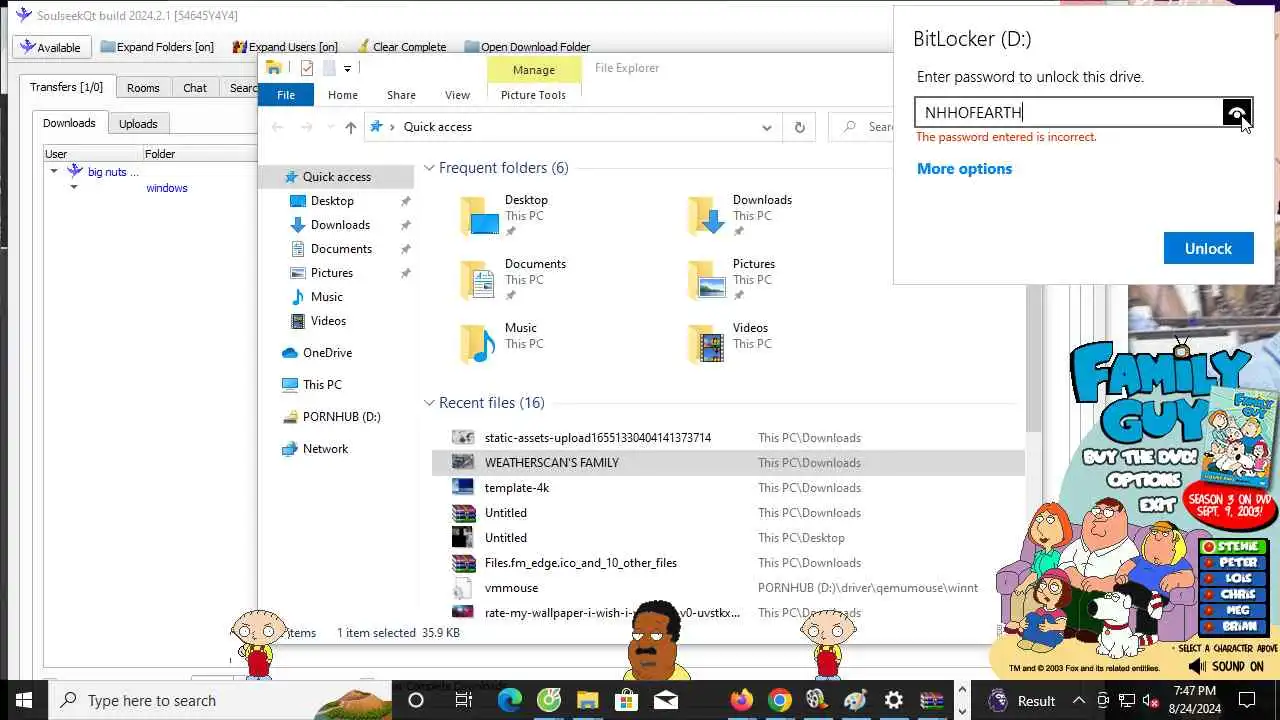Viewport: 1280px width, 720px height.
Task: Open Desktop frequent folder icon
Action: click(478, 216)
